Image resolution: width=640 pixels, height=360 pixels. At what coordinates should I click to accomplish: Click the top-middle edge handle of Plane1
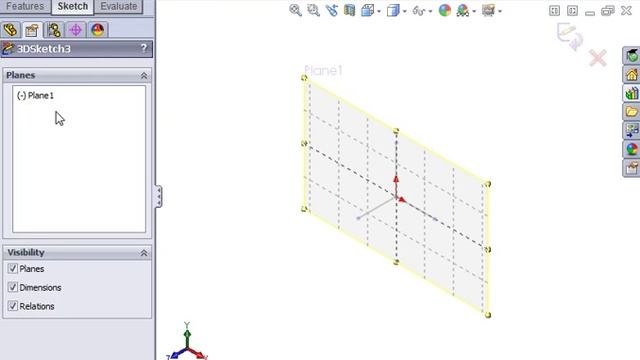click(396, 131)
